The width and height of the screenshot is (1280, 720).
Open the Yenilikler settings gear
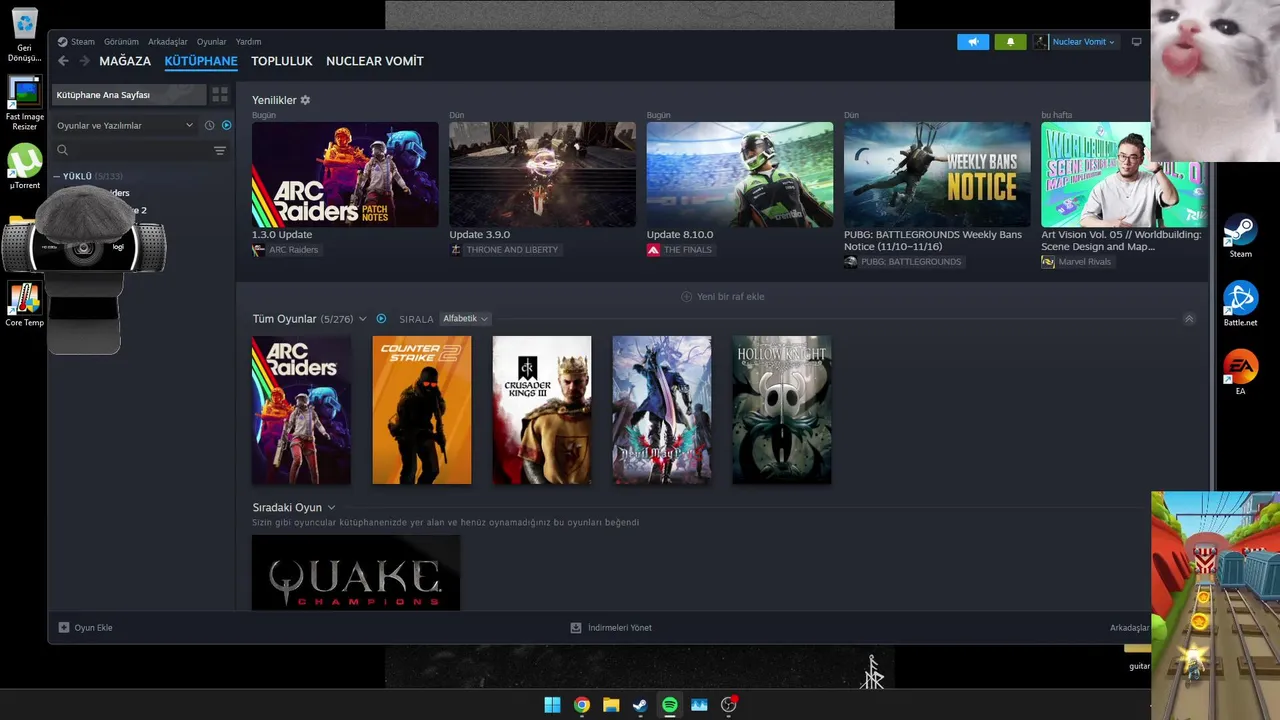(305, 100)
